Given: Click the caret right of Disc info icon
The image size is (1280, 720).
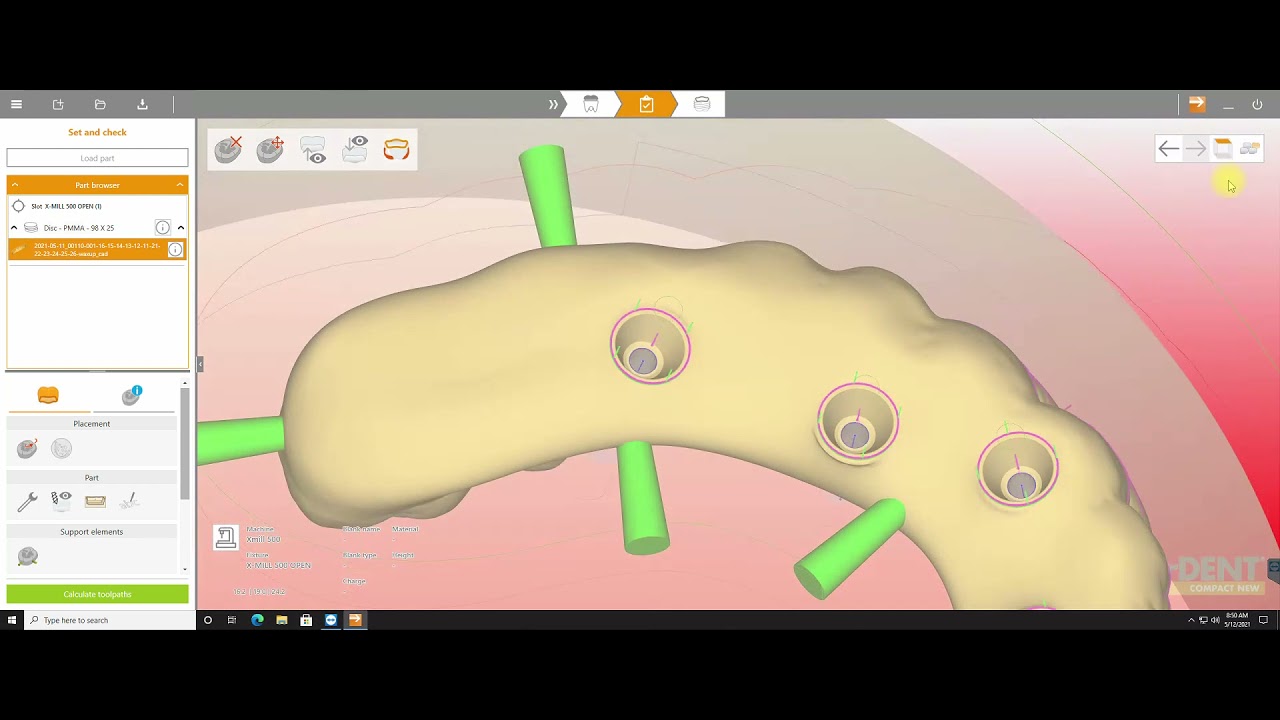Looking at the screenshot, I should tap(181, 228).
